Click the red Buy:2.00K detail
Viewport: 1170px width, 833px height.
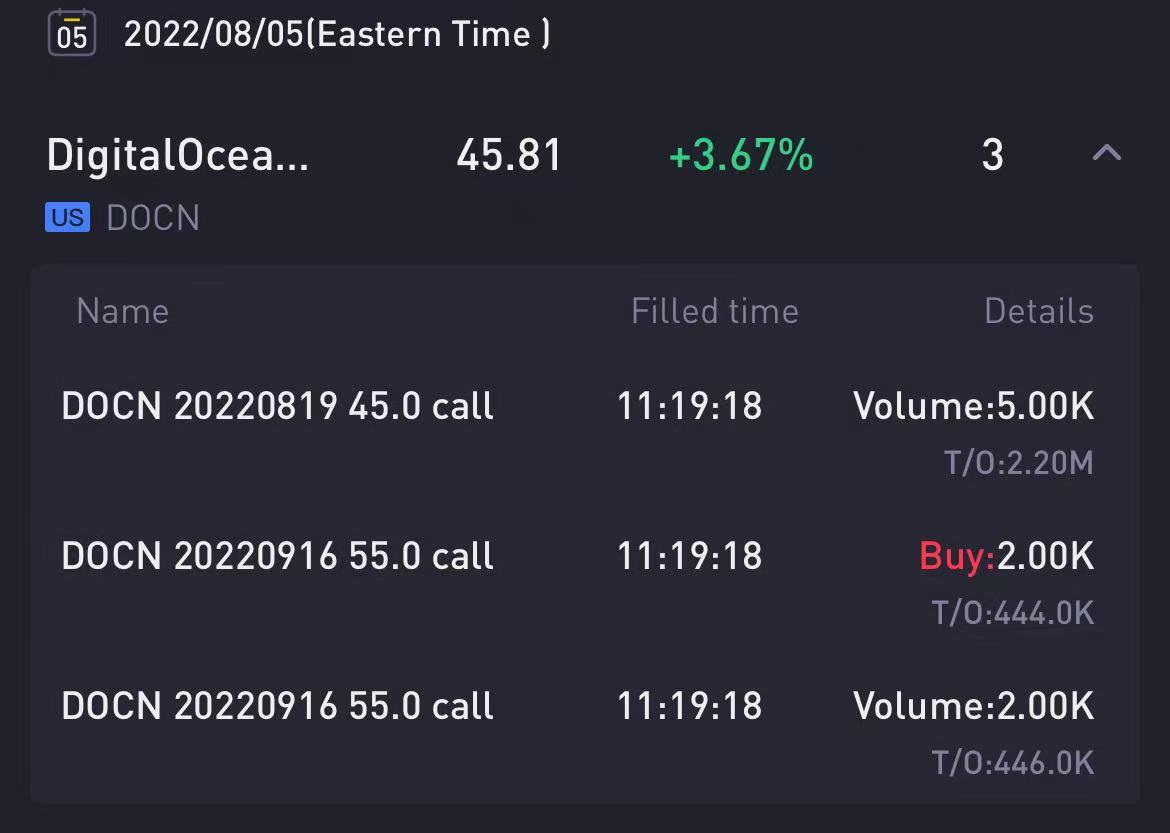pyautogui.click(x=1007, y=557)
